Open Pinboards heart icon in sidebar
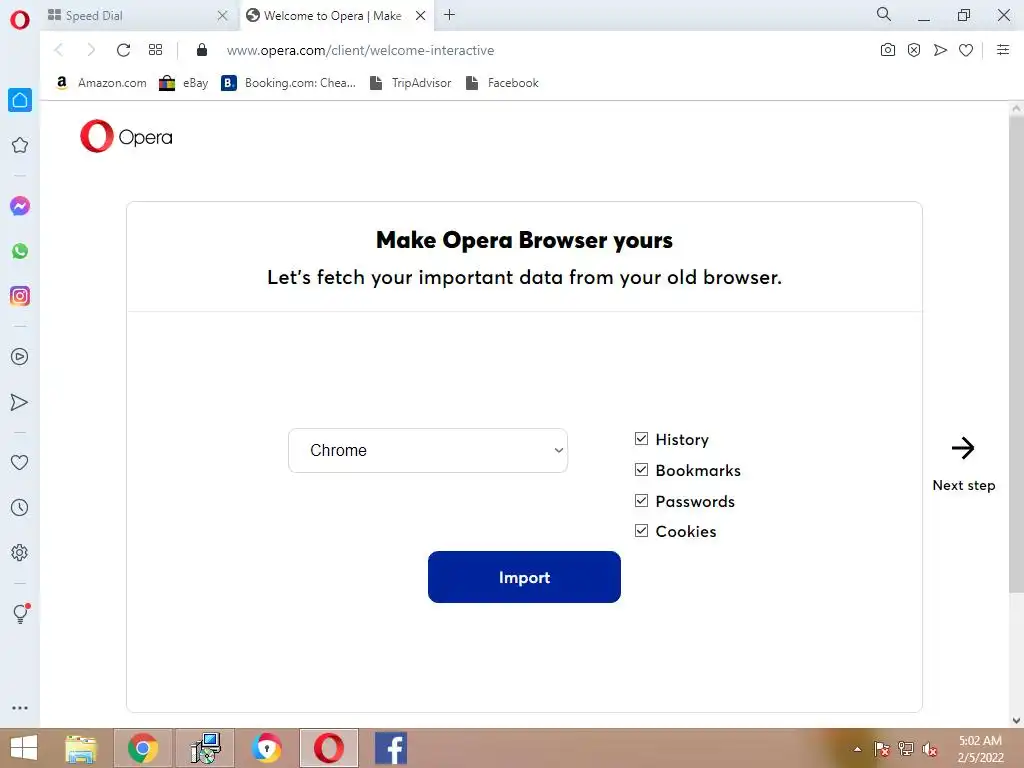Viewport: 1024px width, 768px height. tap(20, 462)
